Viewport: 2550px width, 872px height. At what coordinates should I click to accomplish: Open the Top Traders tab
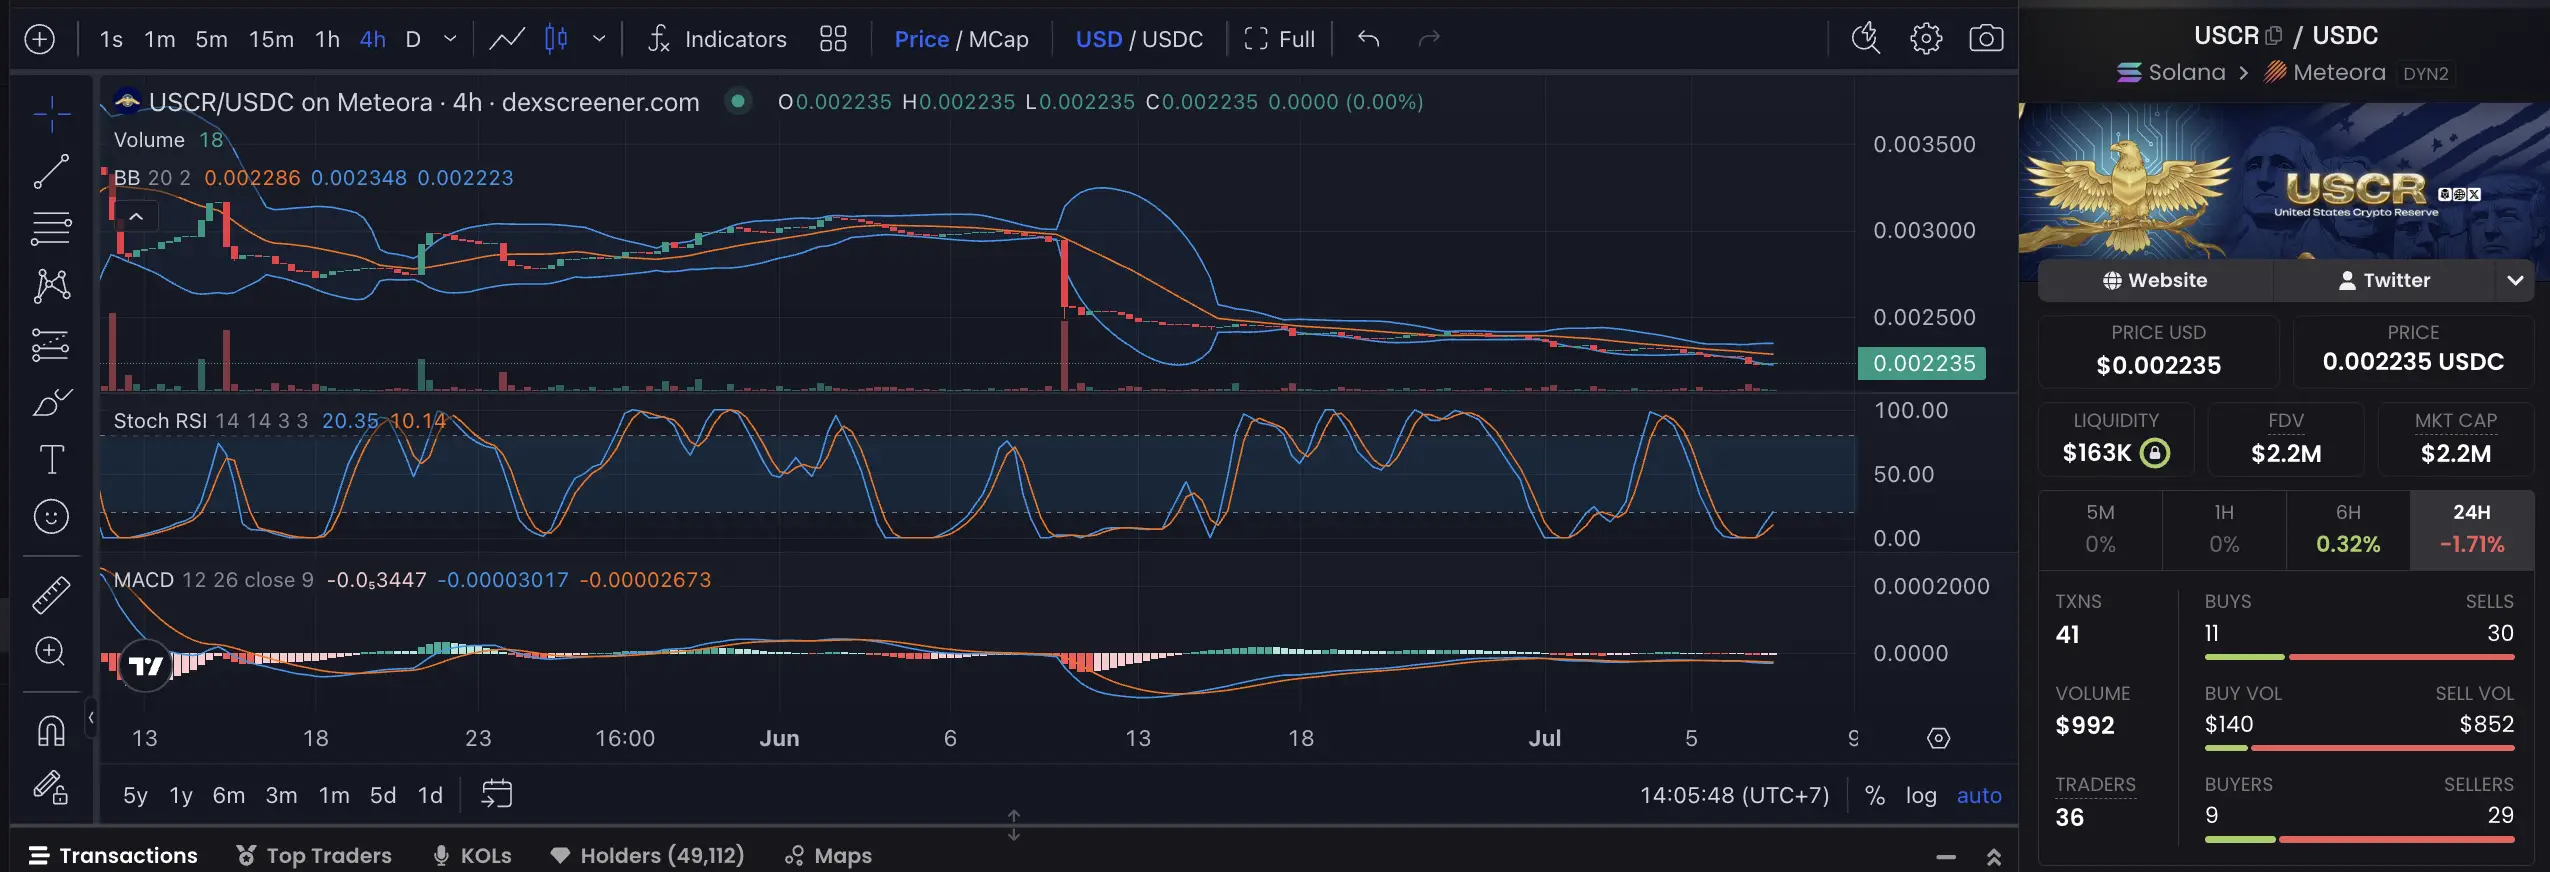(x=314, y=855)
